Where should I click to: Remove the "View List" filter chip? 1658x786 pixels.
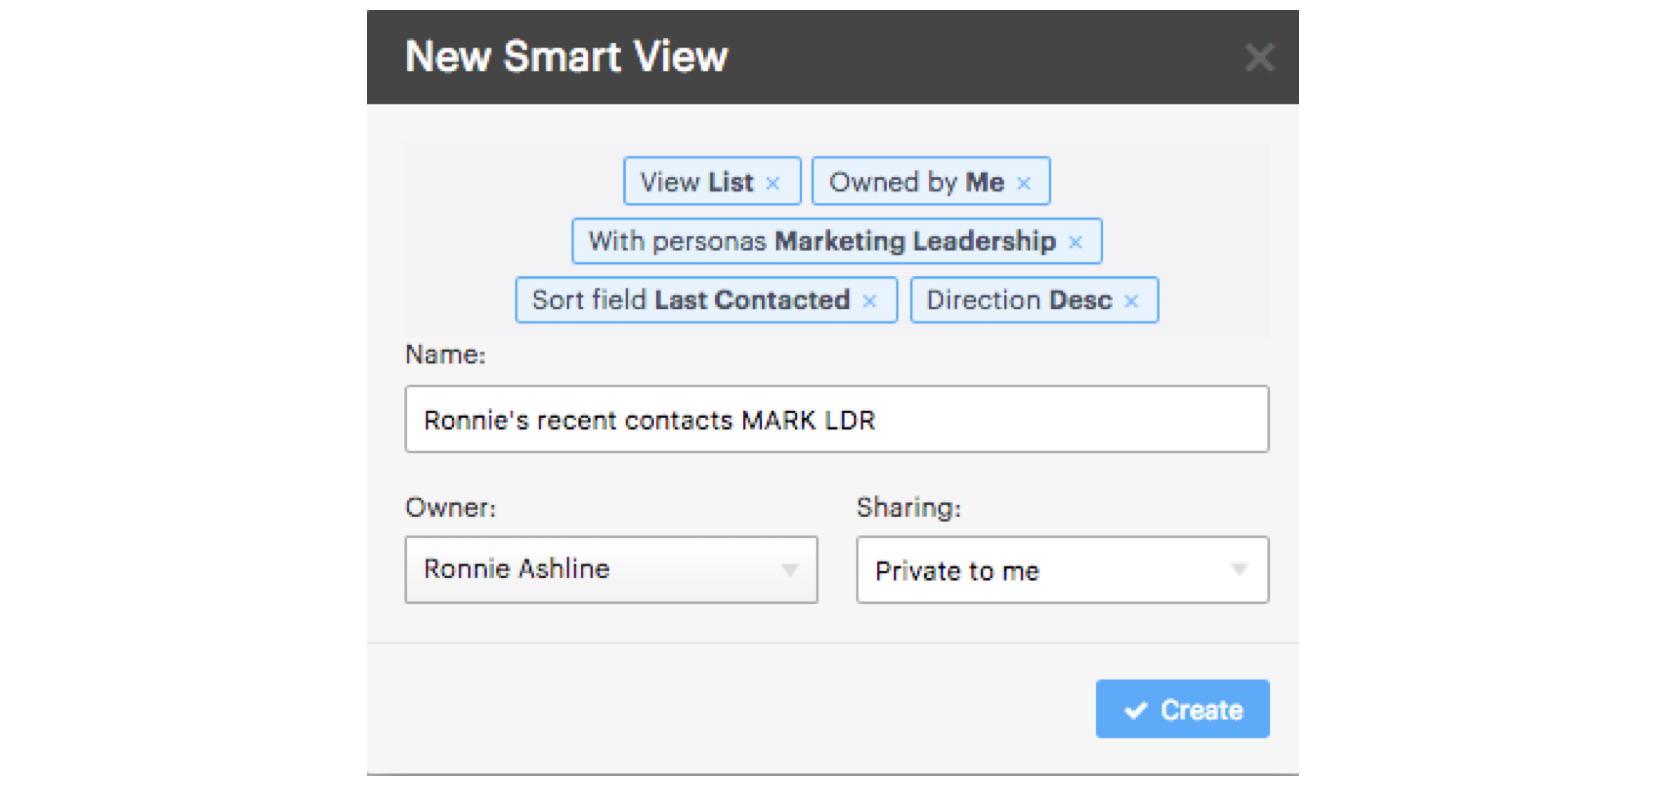[772, 182]
